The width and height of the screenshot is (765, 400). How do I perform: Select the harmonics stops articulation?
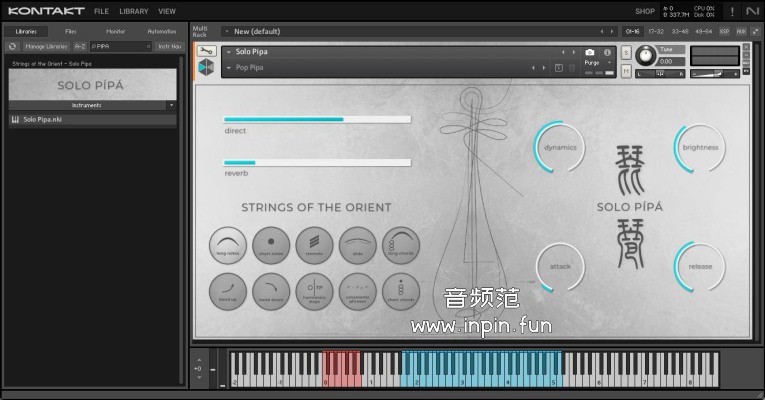pyautogui.click(x=314, y=291)
